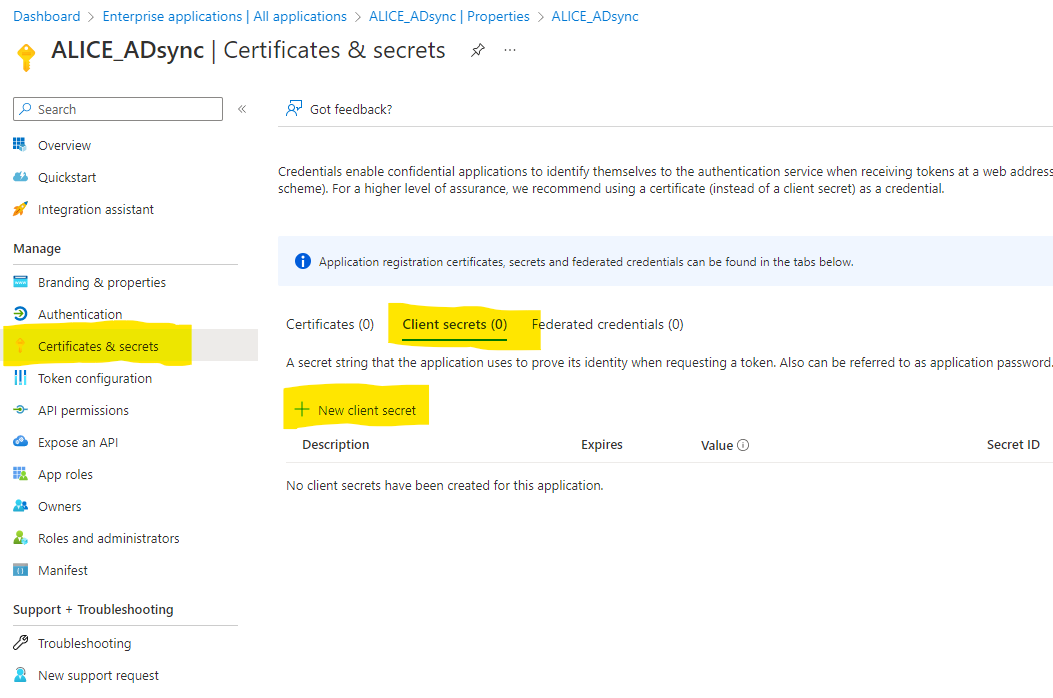The image size is (1053, 698).
Task: Click the Owners people icon
Action: point(20,506)
